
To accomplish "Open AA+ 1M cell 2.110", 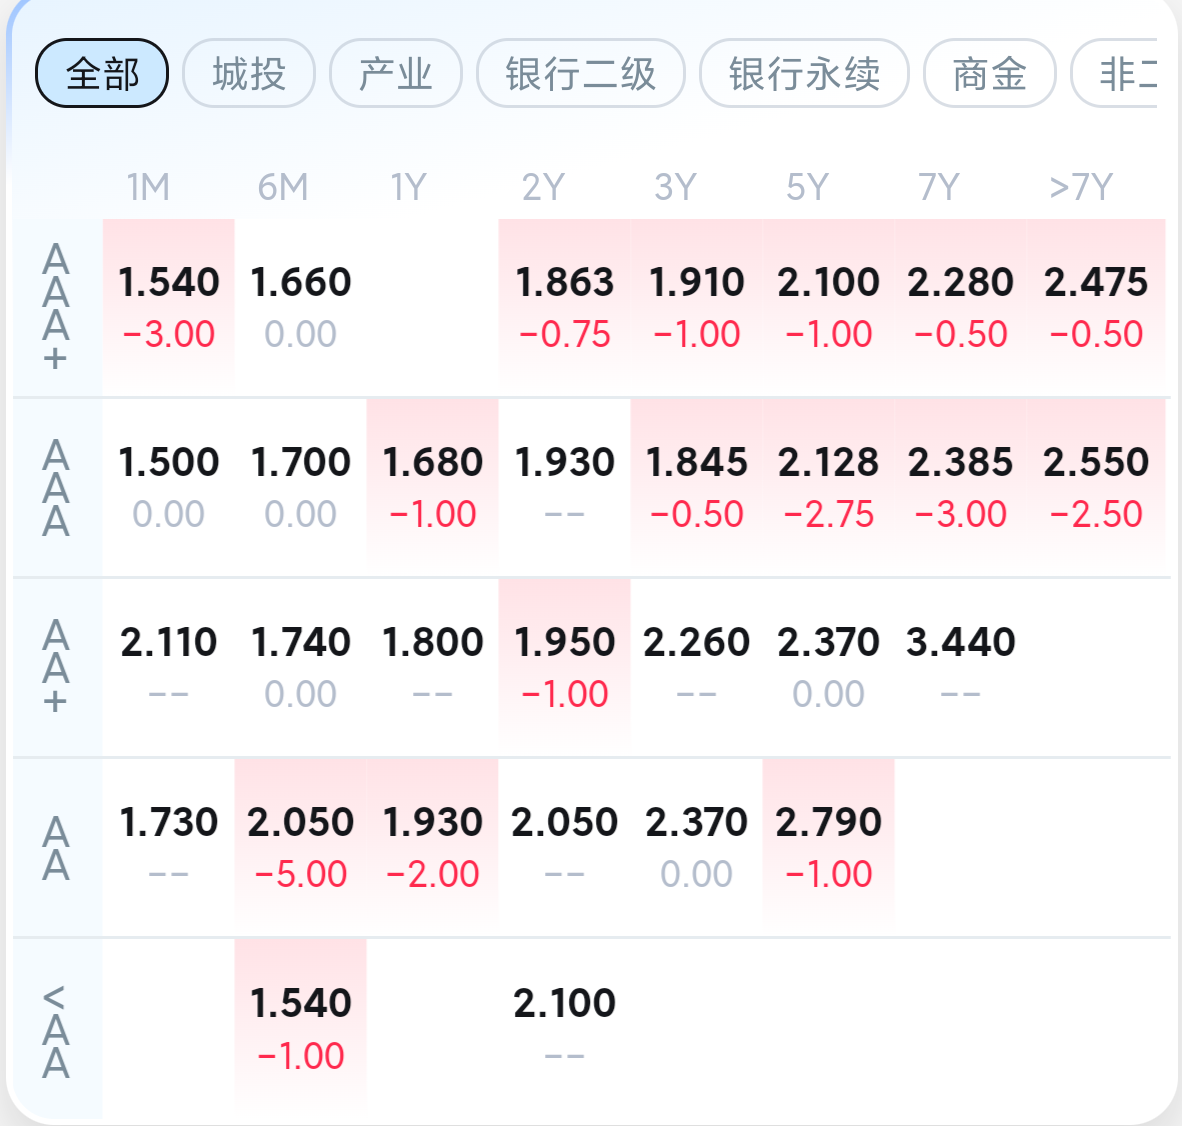I will [169, 668].
